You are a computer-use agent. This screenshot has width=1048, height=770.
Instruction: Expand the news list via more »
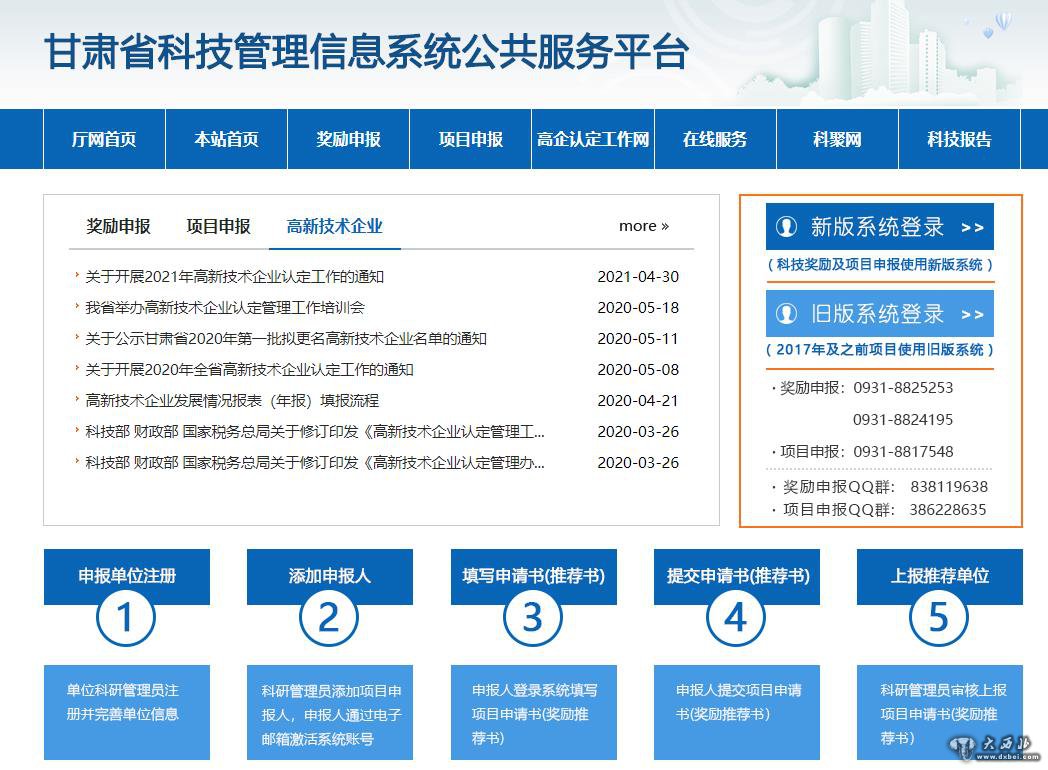point(643,226)
